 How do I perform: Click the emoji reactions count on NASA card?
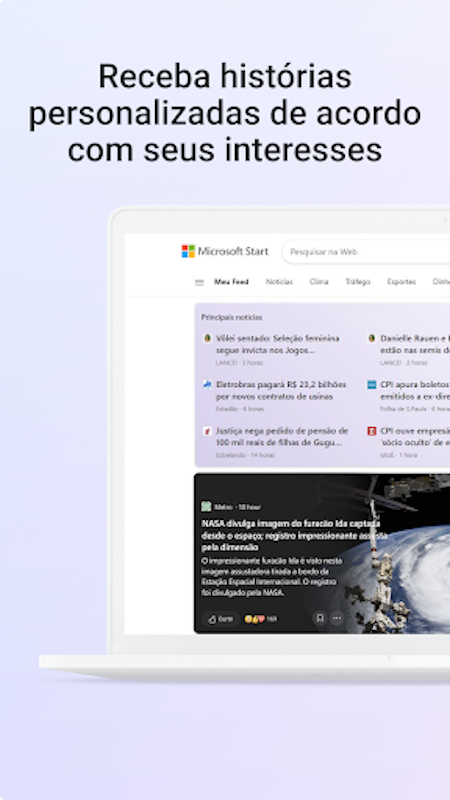pos(261,619)
